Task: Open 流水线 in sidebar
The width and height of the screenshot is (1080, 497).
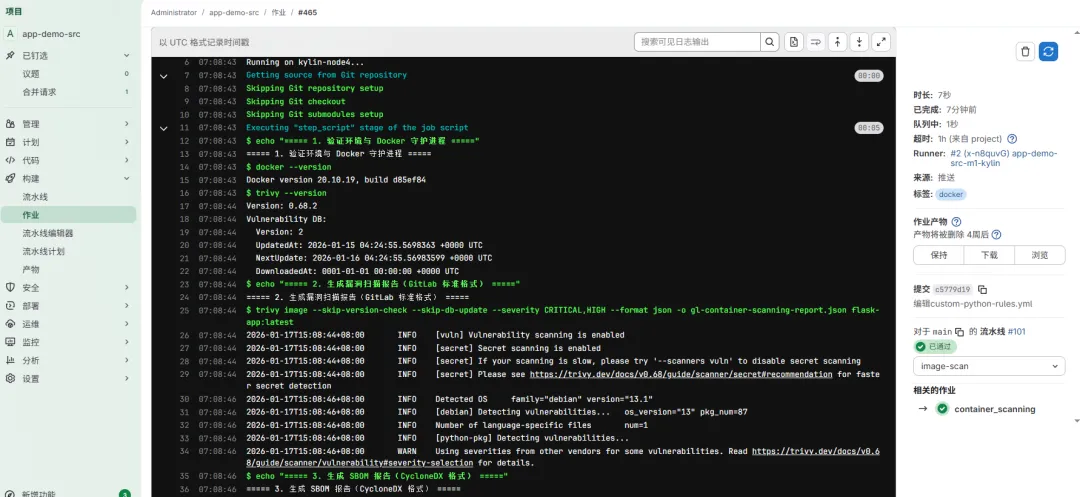Action: pyautogui.click(x=35, y=197)
